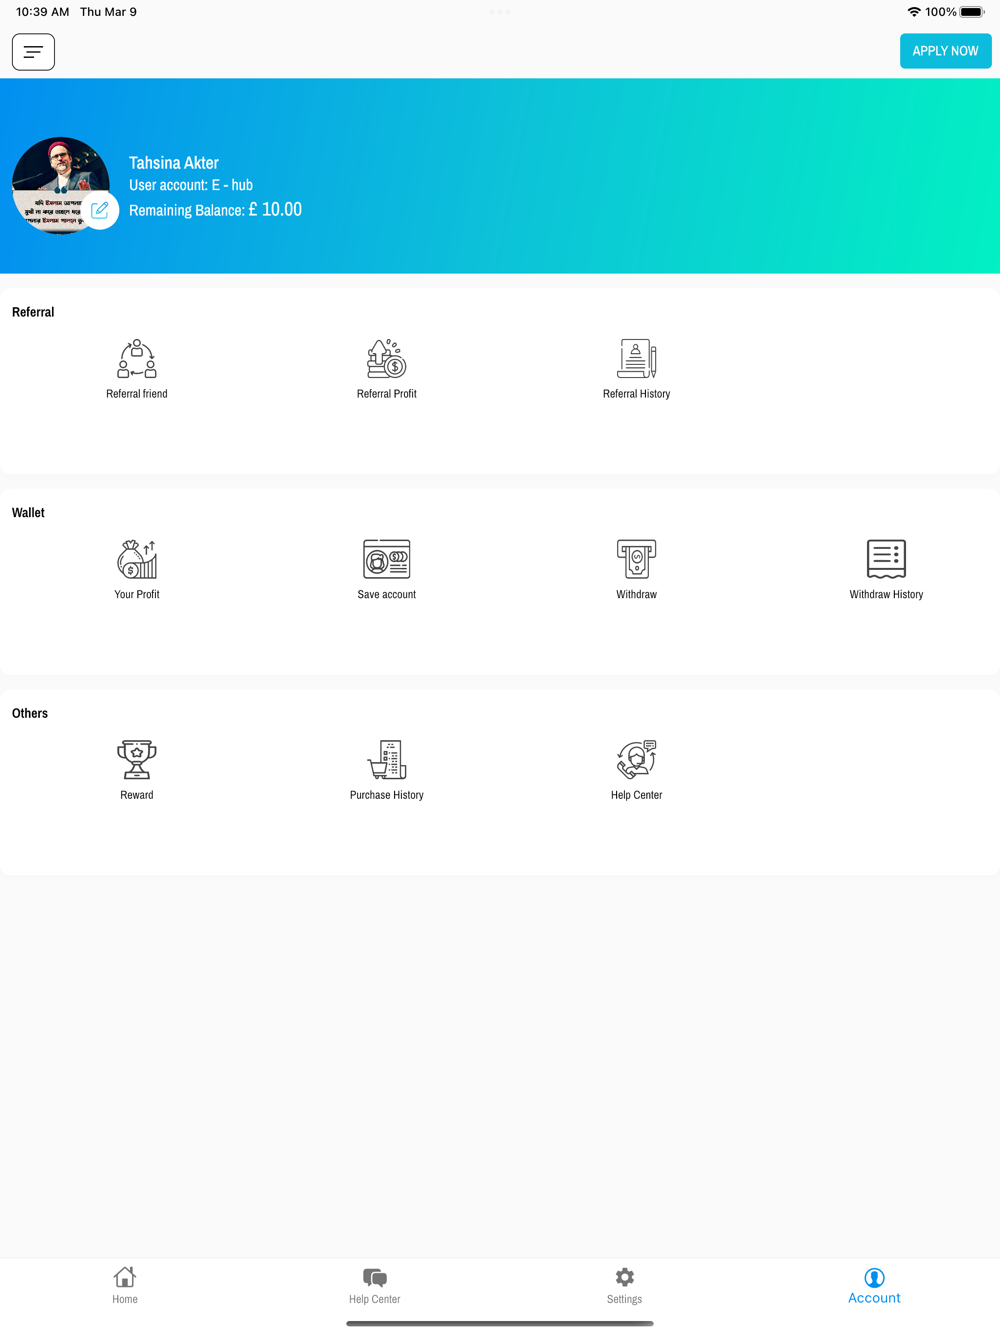Switch to the Settings tab

(x=625, y=1286)
